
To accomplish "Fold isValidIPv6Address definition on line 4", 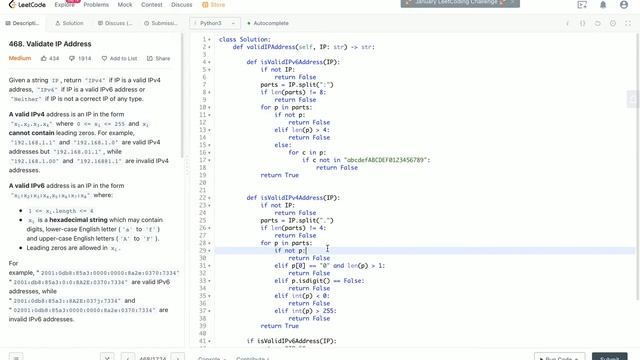I will (x=209, y=62).
